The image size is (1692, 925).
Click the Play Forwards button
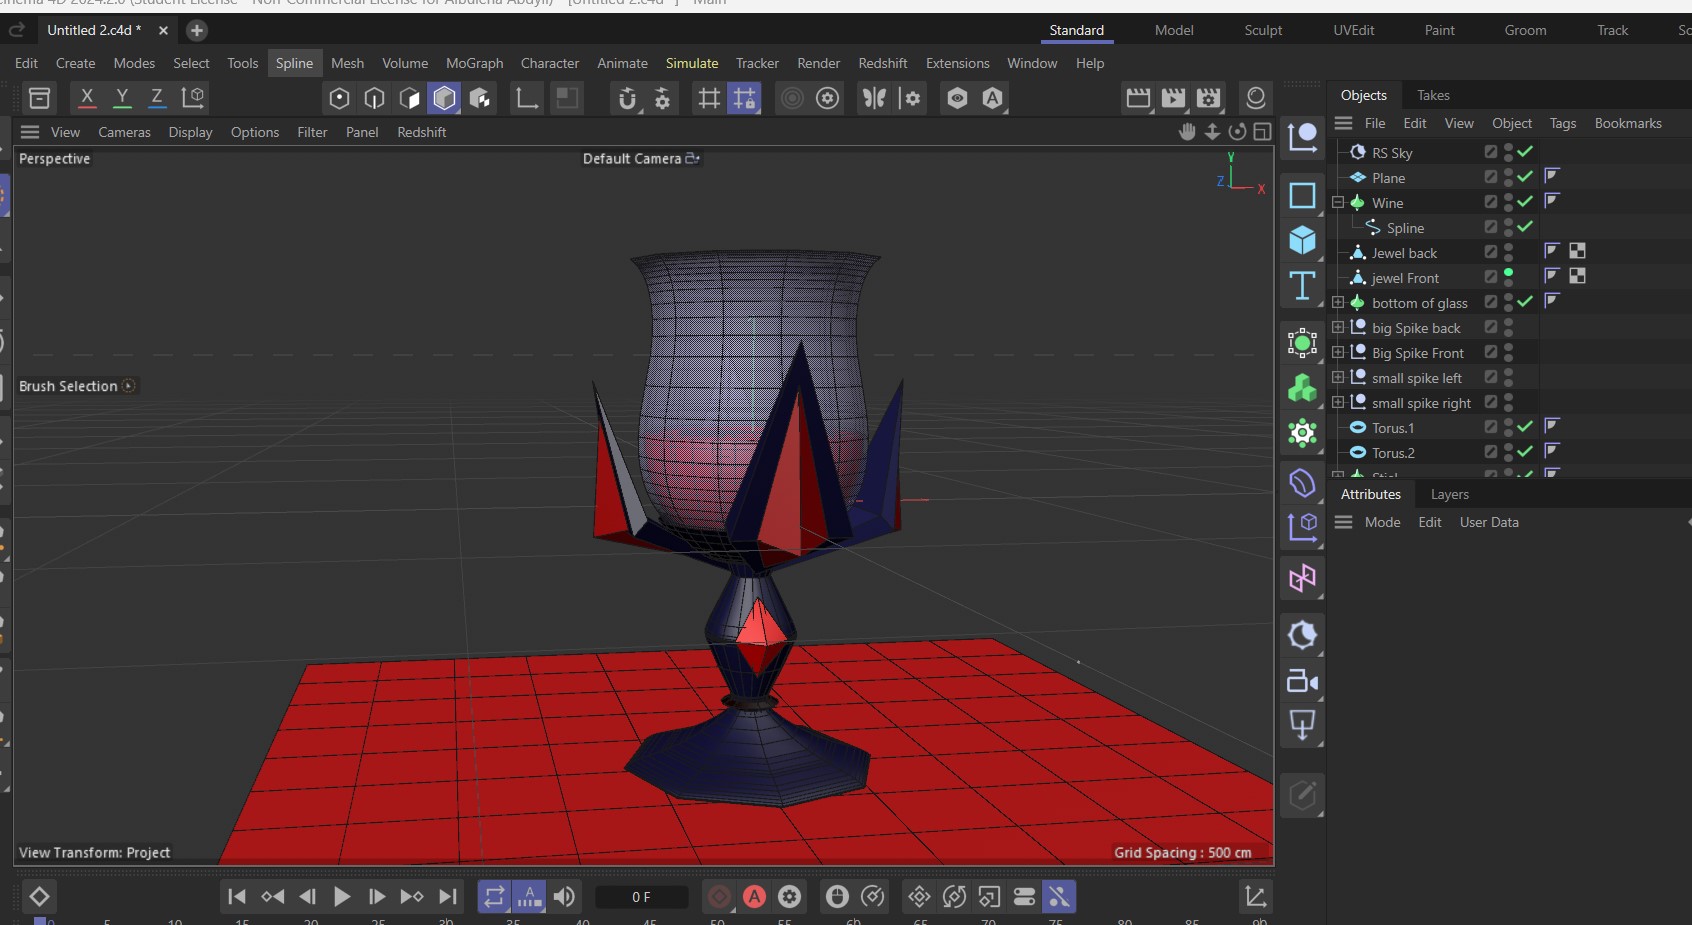point(342,897)
